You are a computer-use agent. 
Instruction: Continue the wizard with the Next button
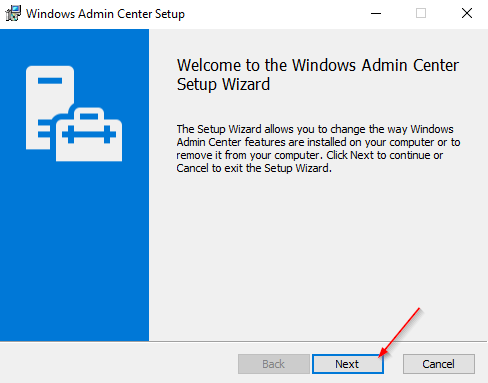[348, 364]
